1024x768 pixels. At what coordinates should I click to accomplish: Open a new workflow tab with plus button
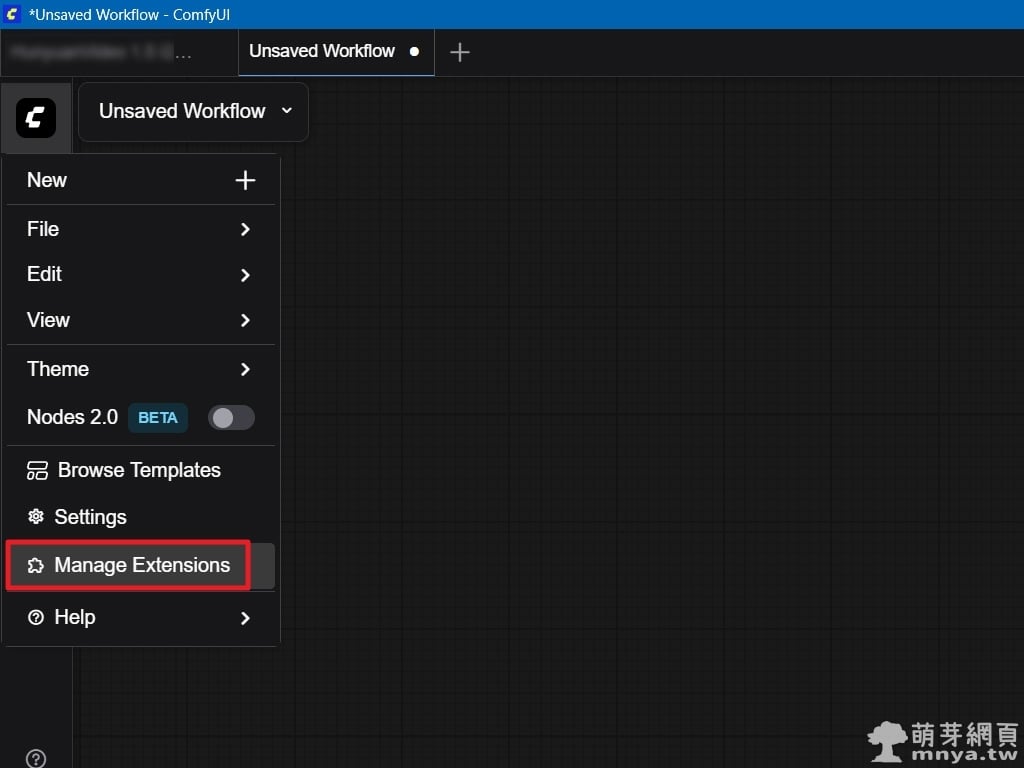point(459,52)
